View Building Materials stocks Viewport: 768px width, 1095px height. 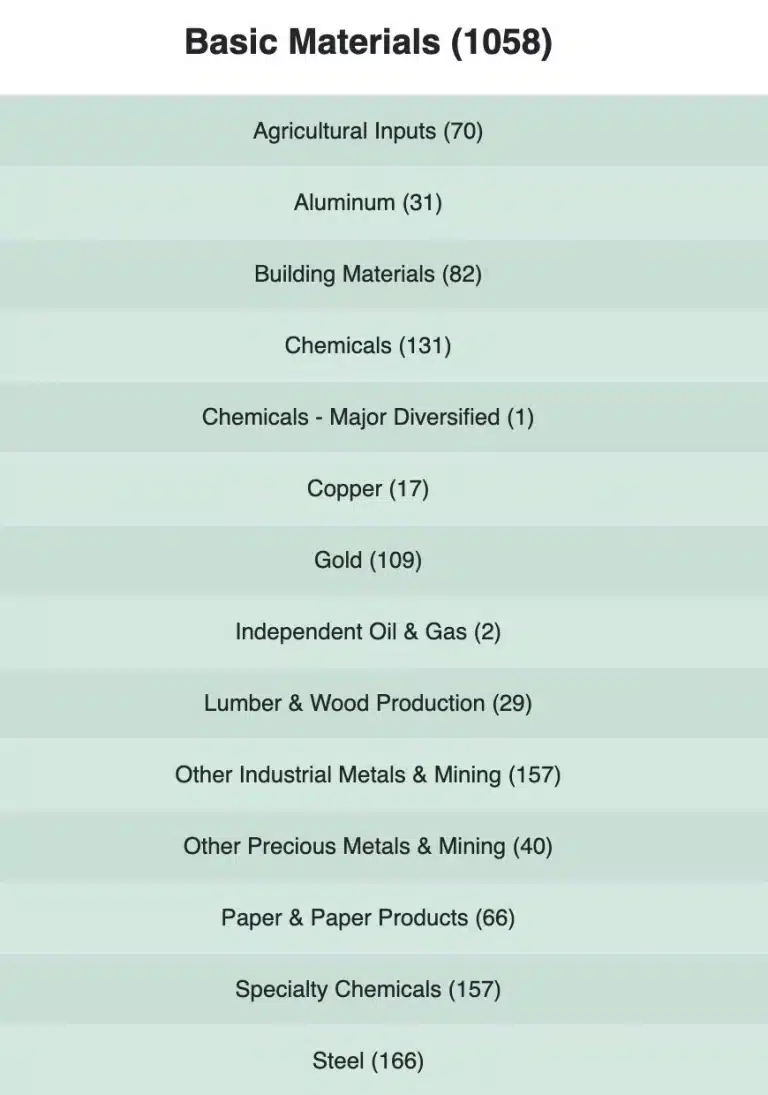[x=367, y=274]
